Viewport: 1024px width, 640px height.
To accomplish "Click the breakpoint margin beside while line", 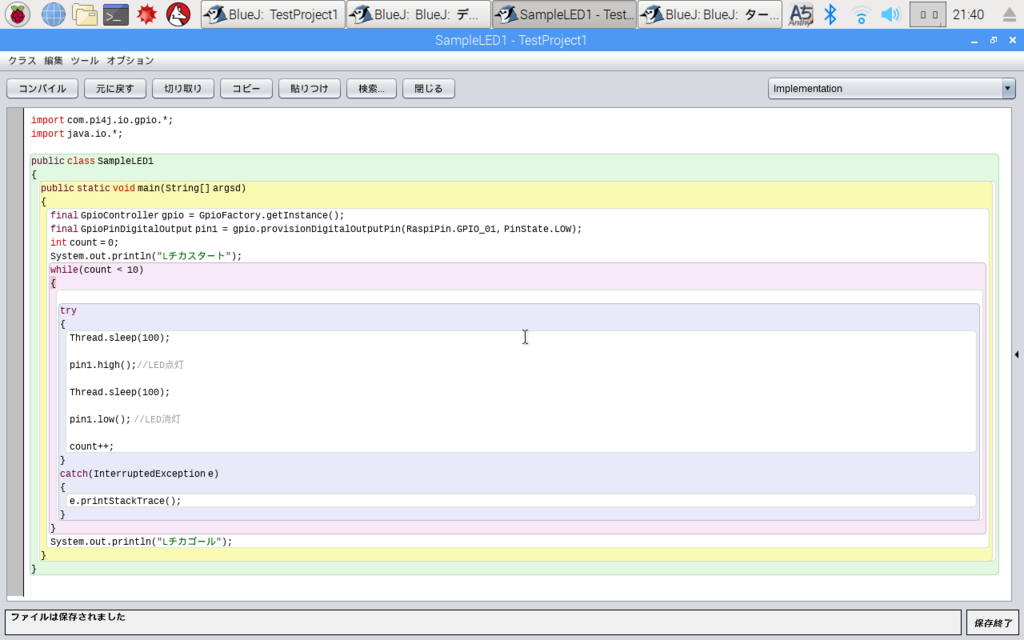I will tap(15, 270).
